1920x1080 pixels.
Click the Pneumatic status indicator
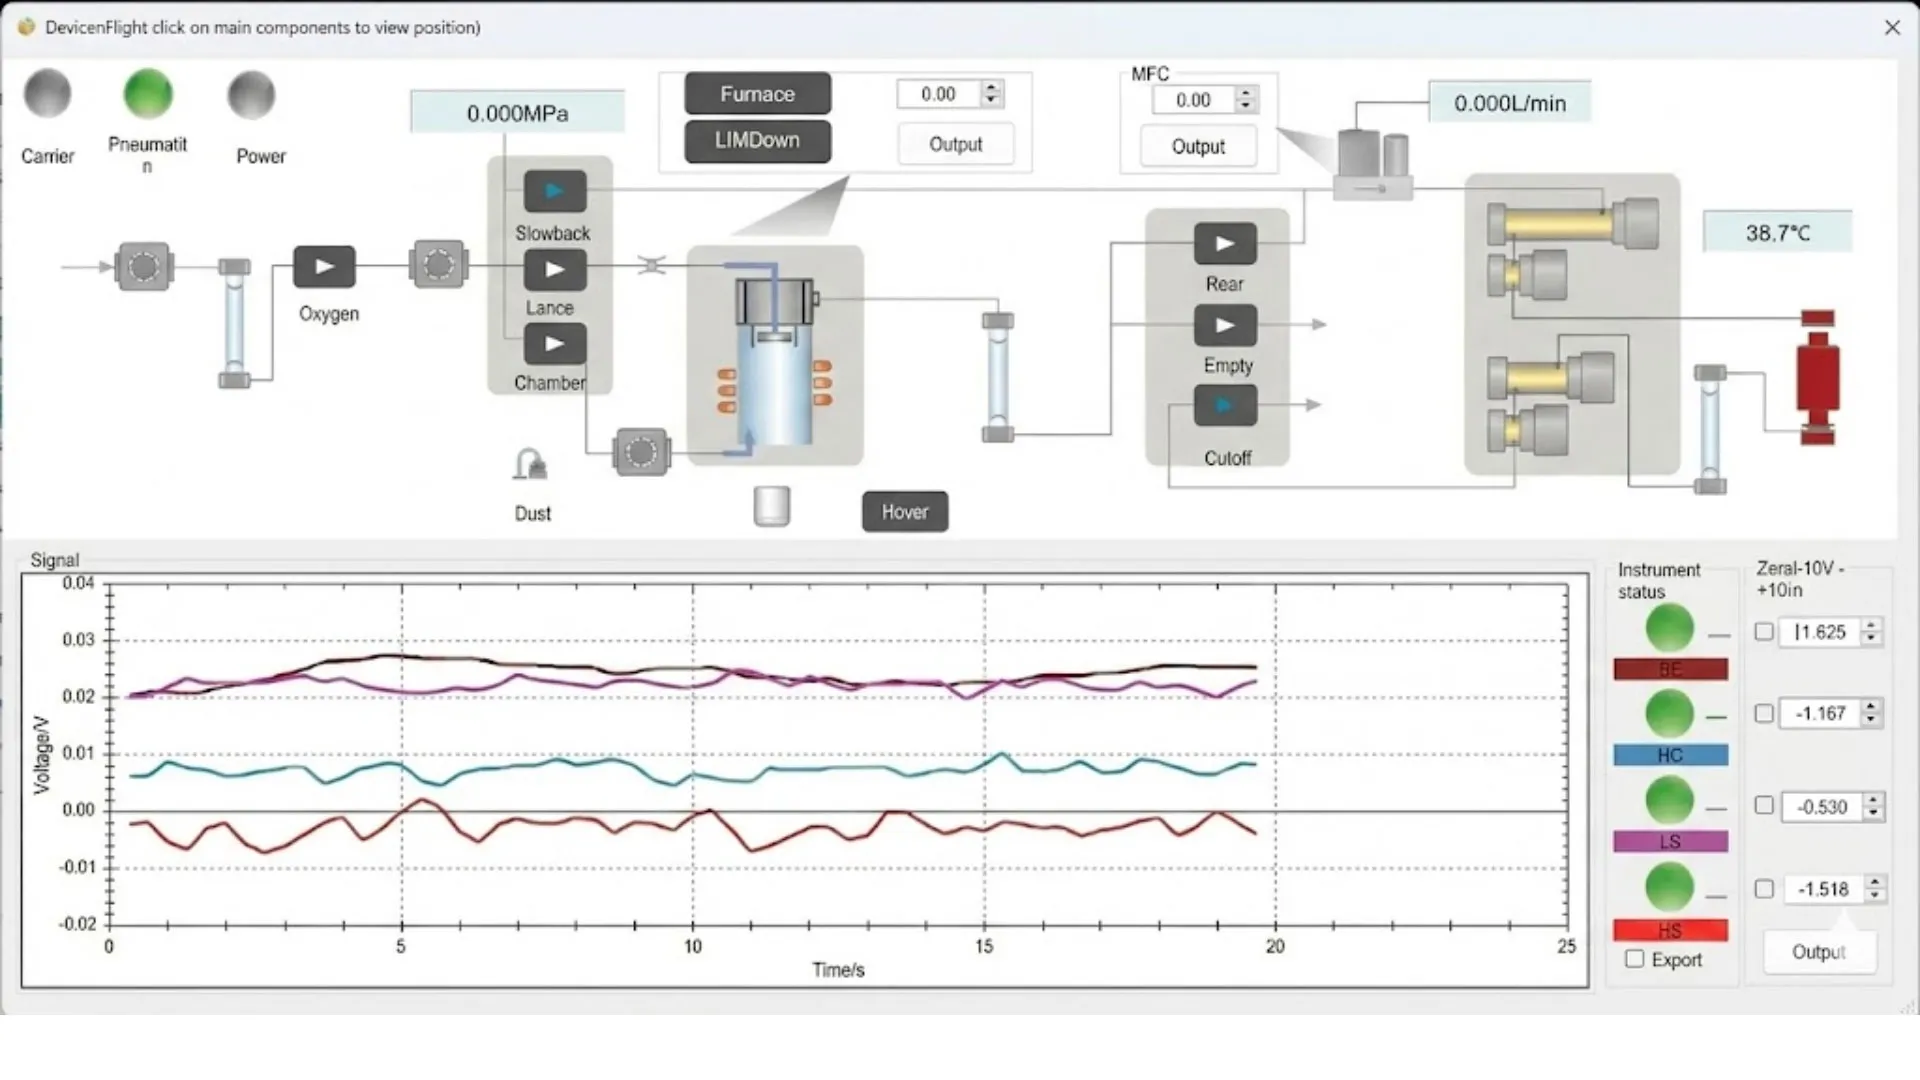[x=148, y=94]
